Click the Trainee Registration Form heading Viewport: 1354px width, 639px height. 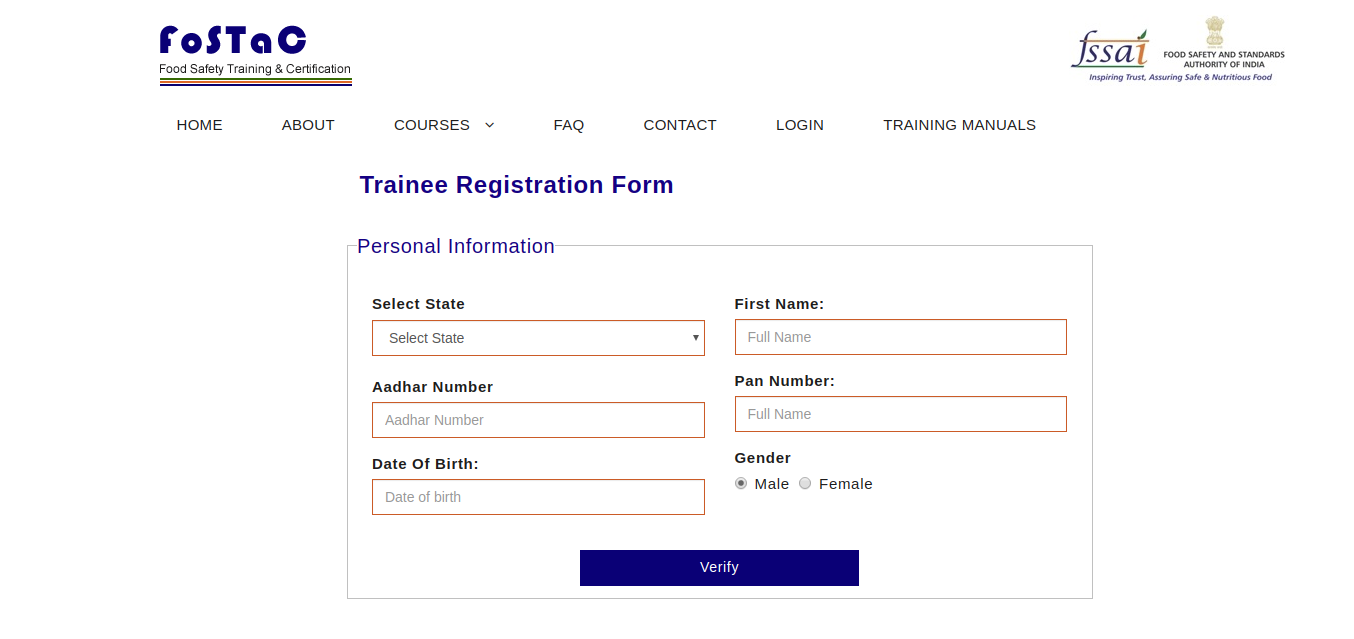[x=516, y=185]
